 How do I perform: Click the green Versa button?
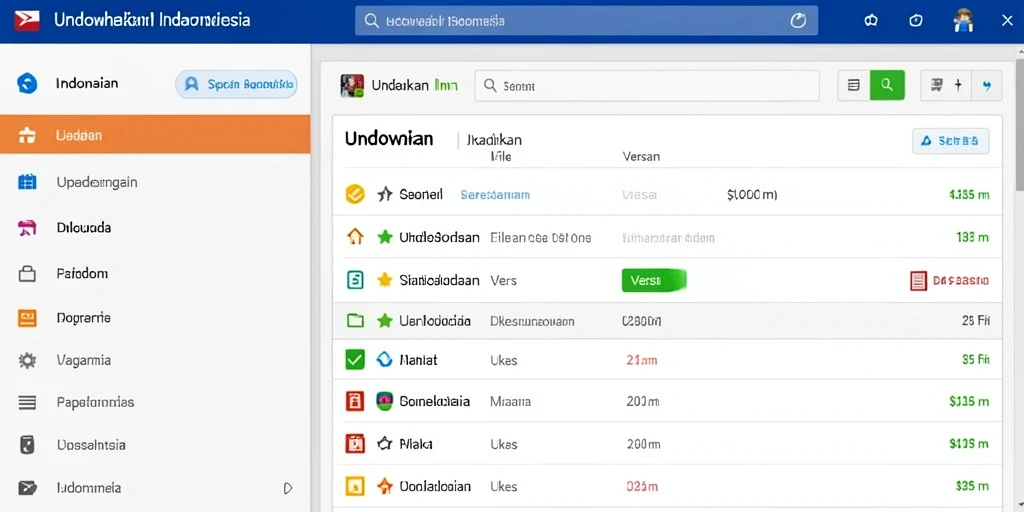pyautogui.click(x=654, y=280)
